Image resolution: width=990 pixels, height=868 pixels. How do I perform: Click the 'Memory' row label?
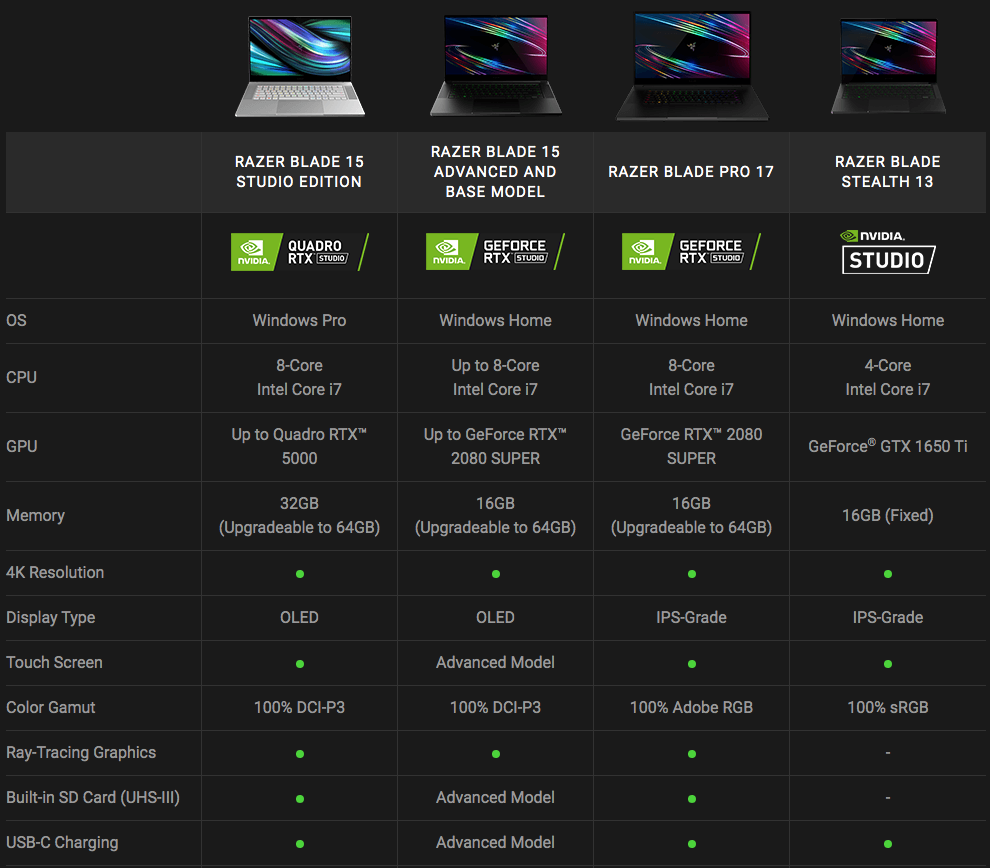coord(35,516)
